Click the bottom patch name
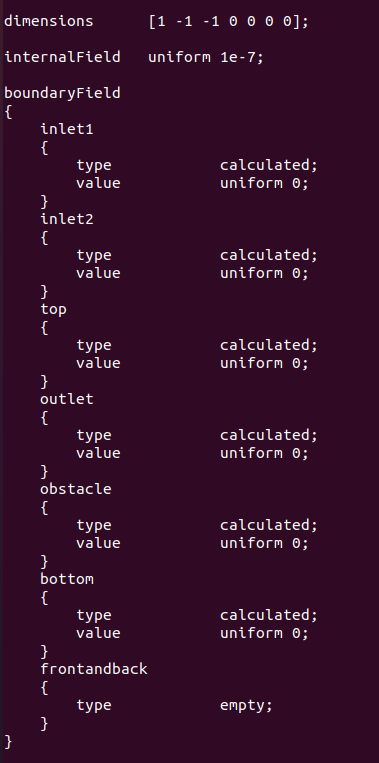This screenshot has width=379, height=763. point(67,579)
